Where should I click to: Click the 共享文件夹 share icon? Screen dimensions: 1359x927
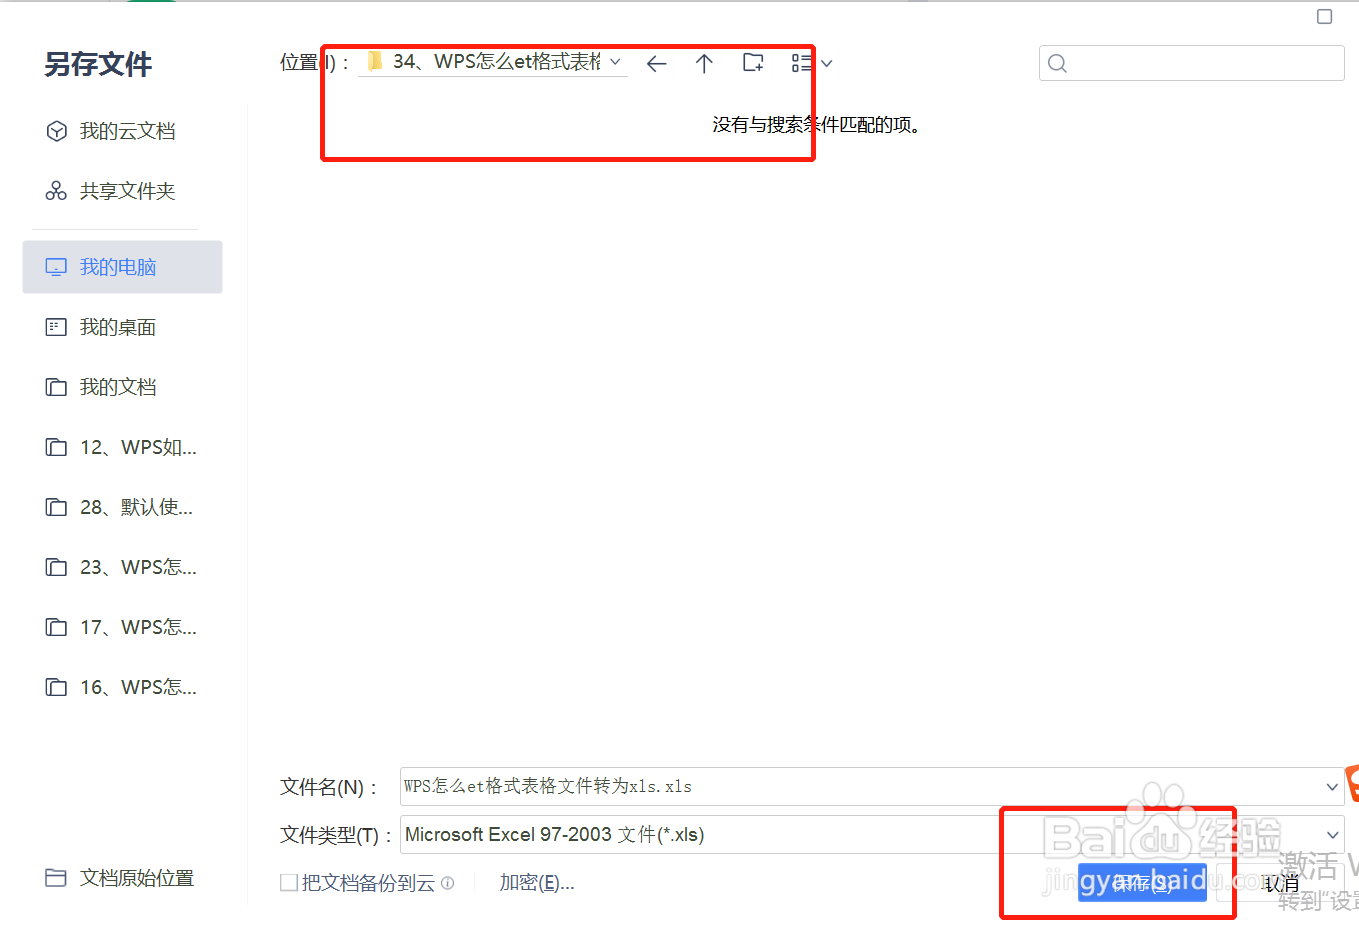coord(56,191)
